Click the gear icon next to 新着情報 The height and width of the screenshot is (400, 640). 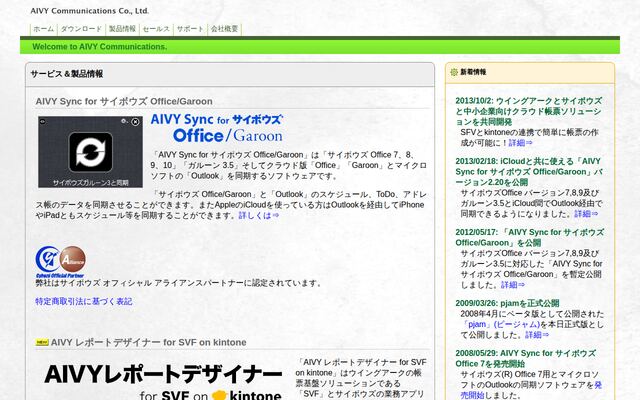point(454,72)
